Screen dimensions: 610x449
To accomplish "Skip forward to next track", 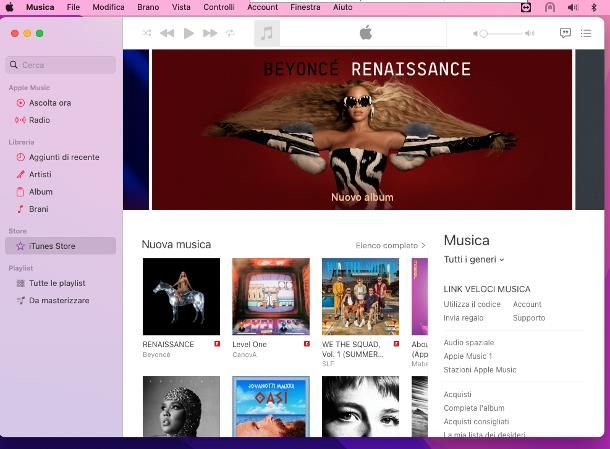I will coord(210,33).
